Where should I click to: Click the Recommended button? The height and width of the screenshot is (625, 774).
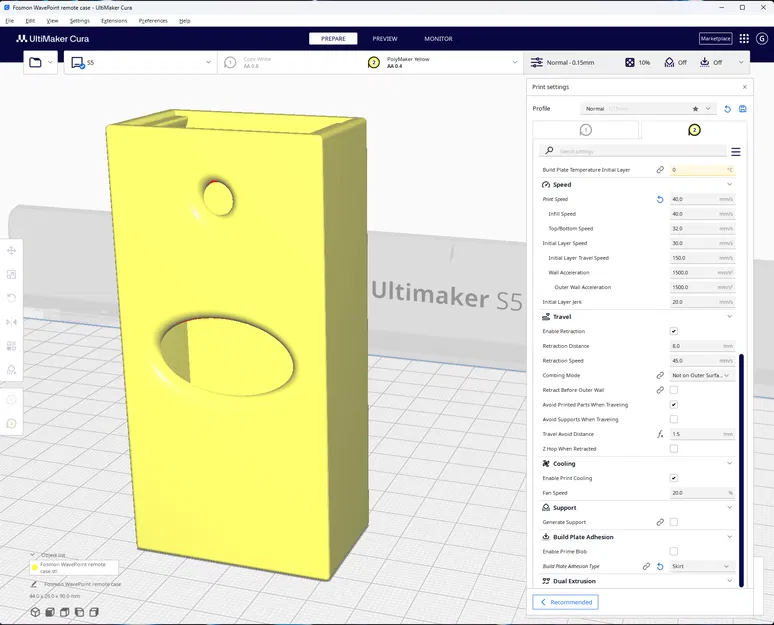pyautogui.click(x=566, y=602)
